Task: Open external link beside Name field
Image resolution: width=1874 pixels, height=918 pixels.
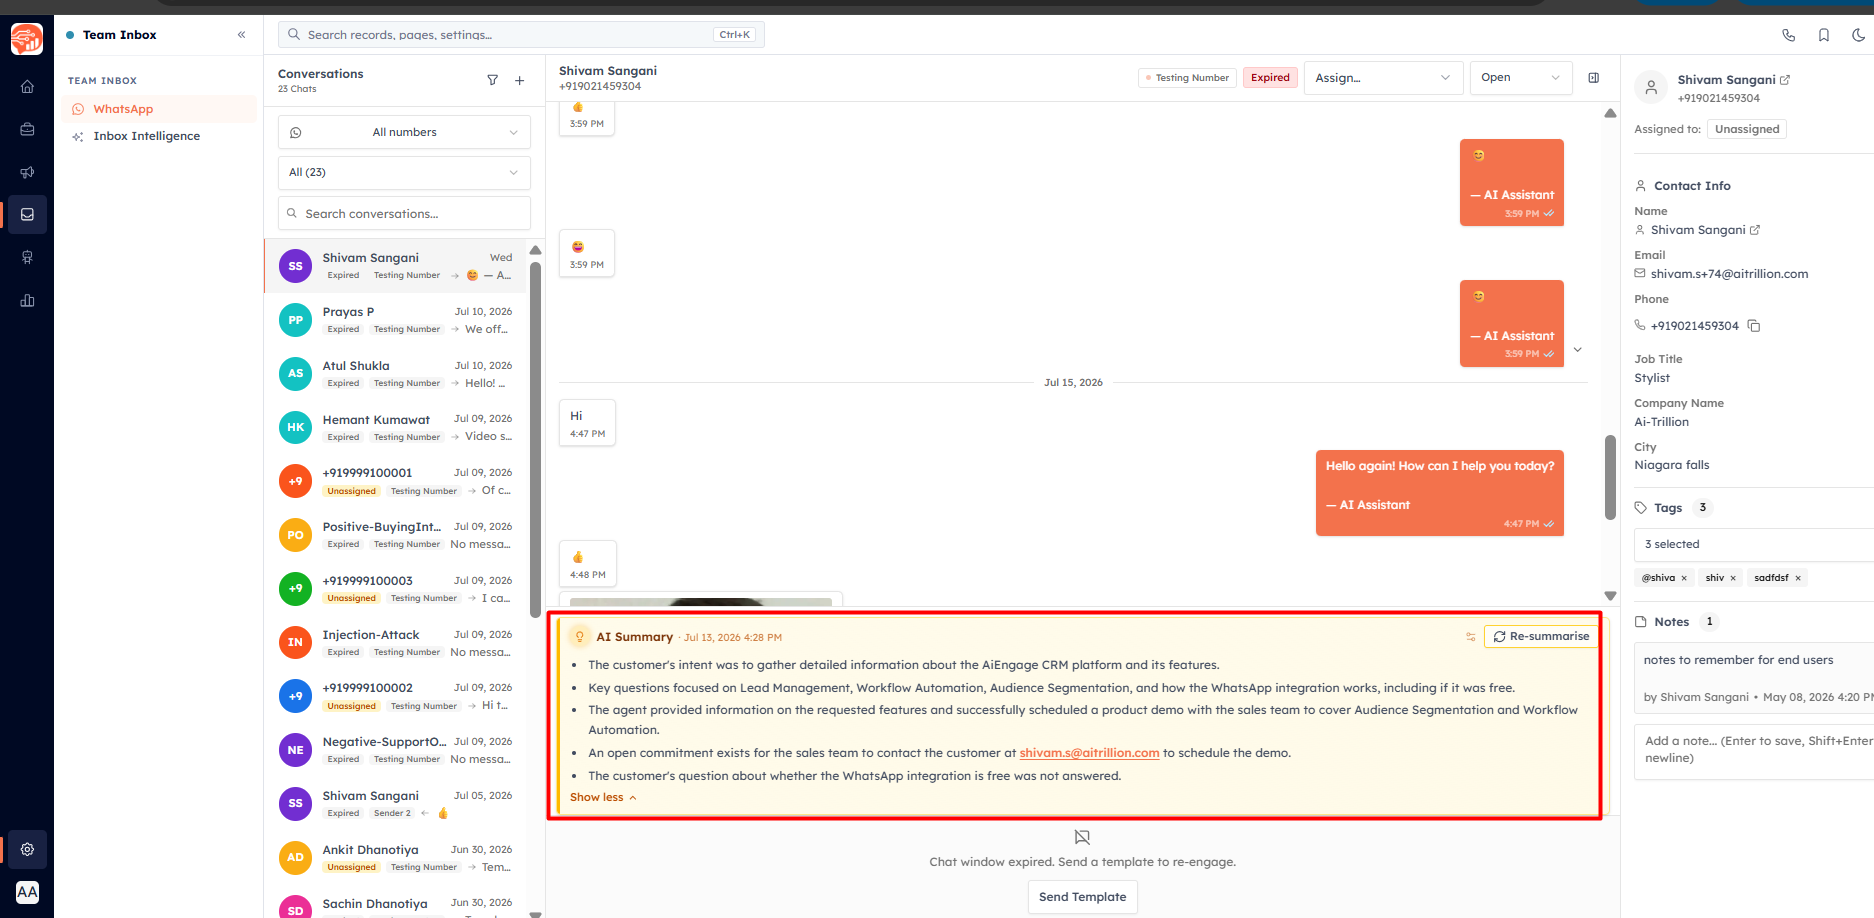Action: pyautogui.click(x=1754, y=230)
